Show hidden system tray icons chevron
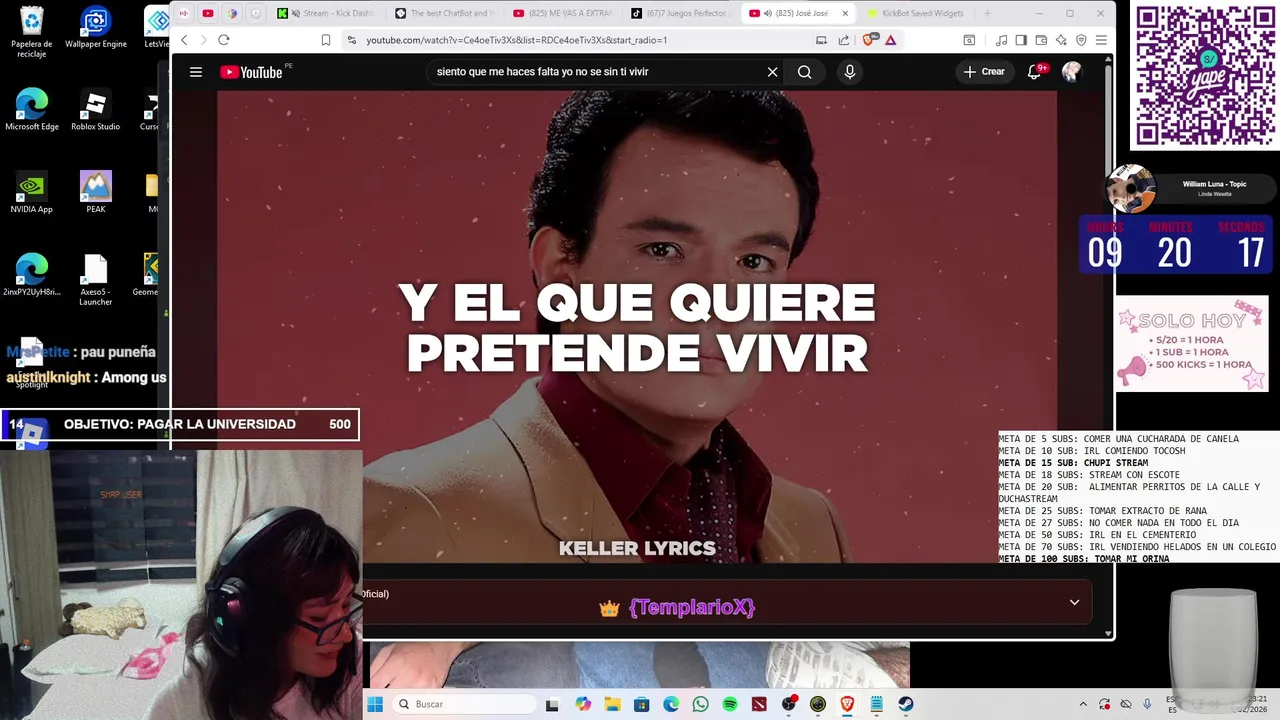 1083,704
